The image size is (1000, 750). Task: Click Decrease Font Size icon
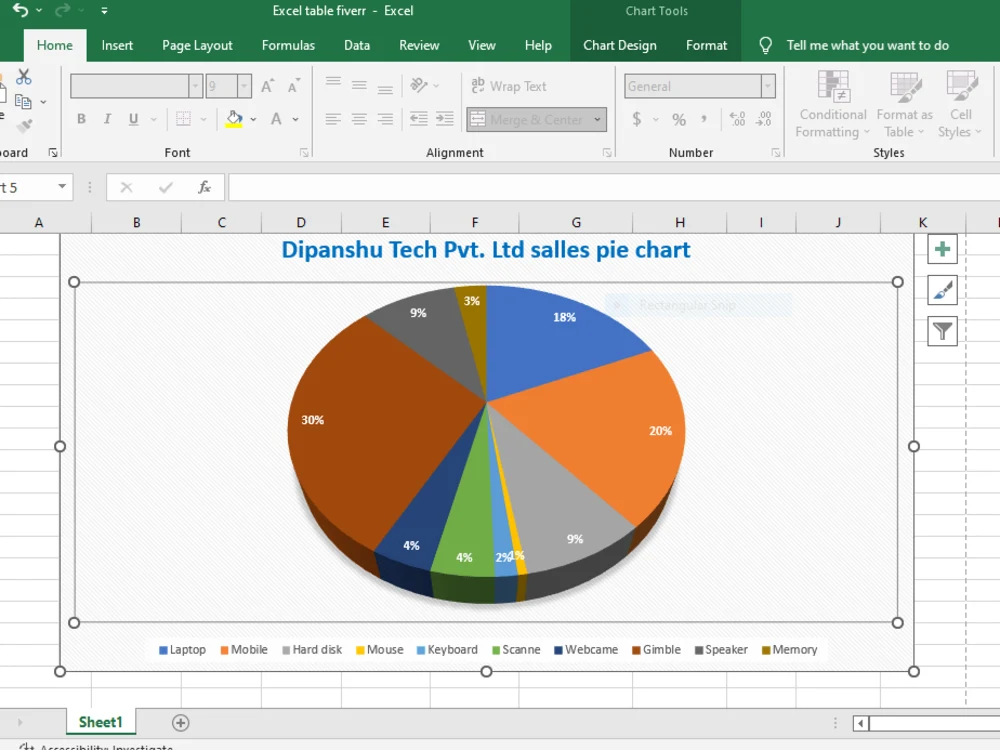click(294, 85)
